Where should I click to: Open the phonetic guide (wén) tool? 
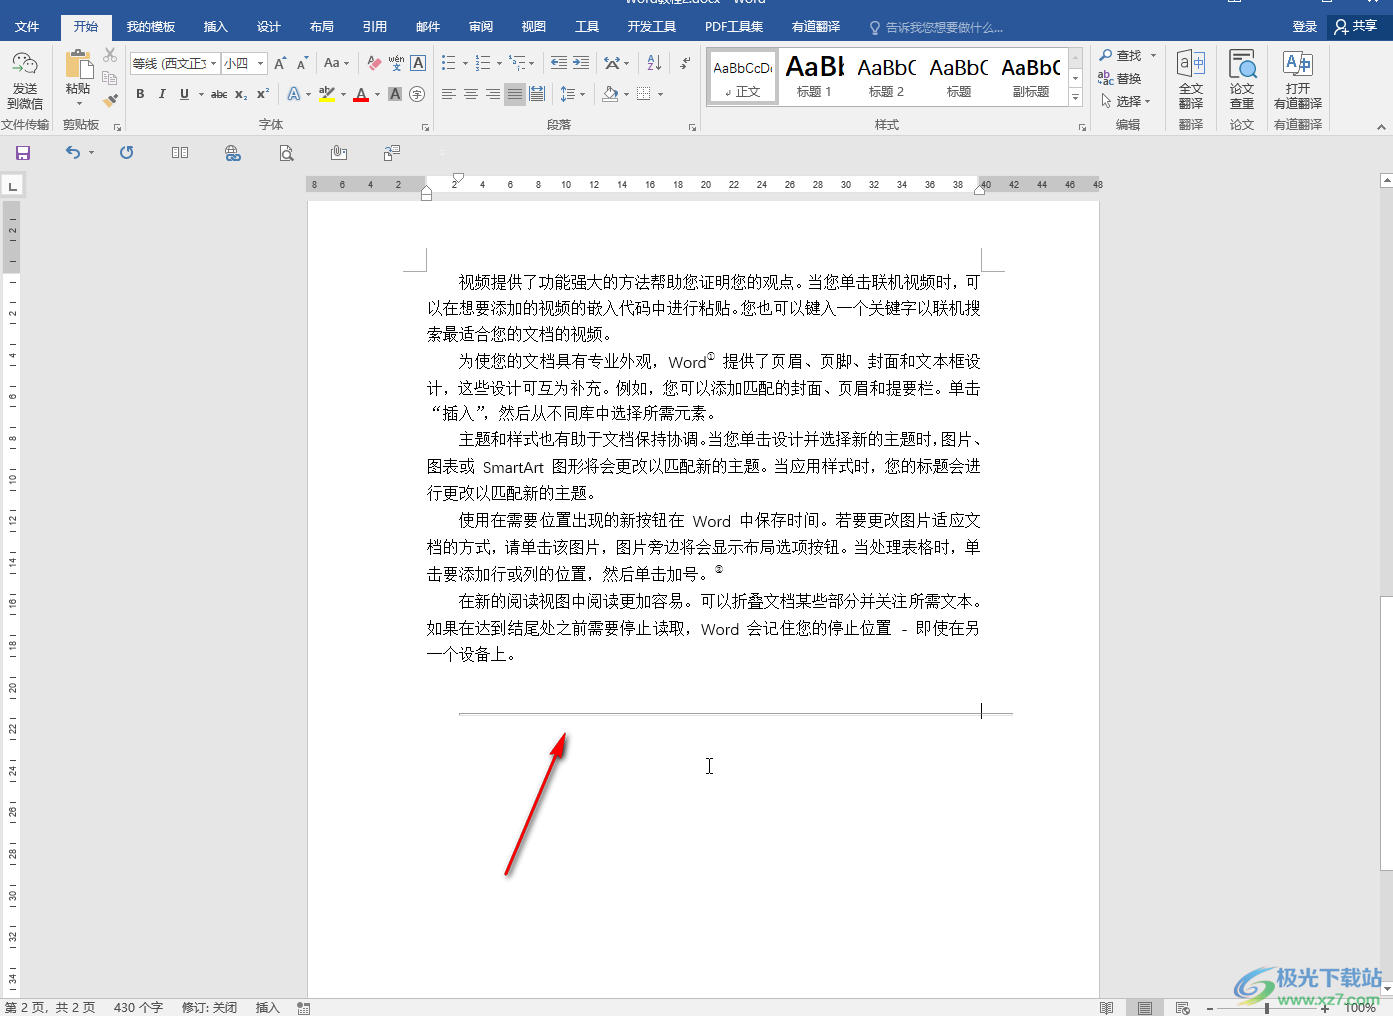396,63
